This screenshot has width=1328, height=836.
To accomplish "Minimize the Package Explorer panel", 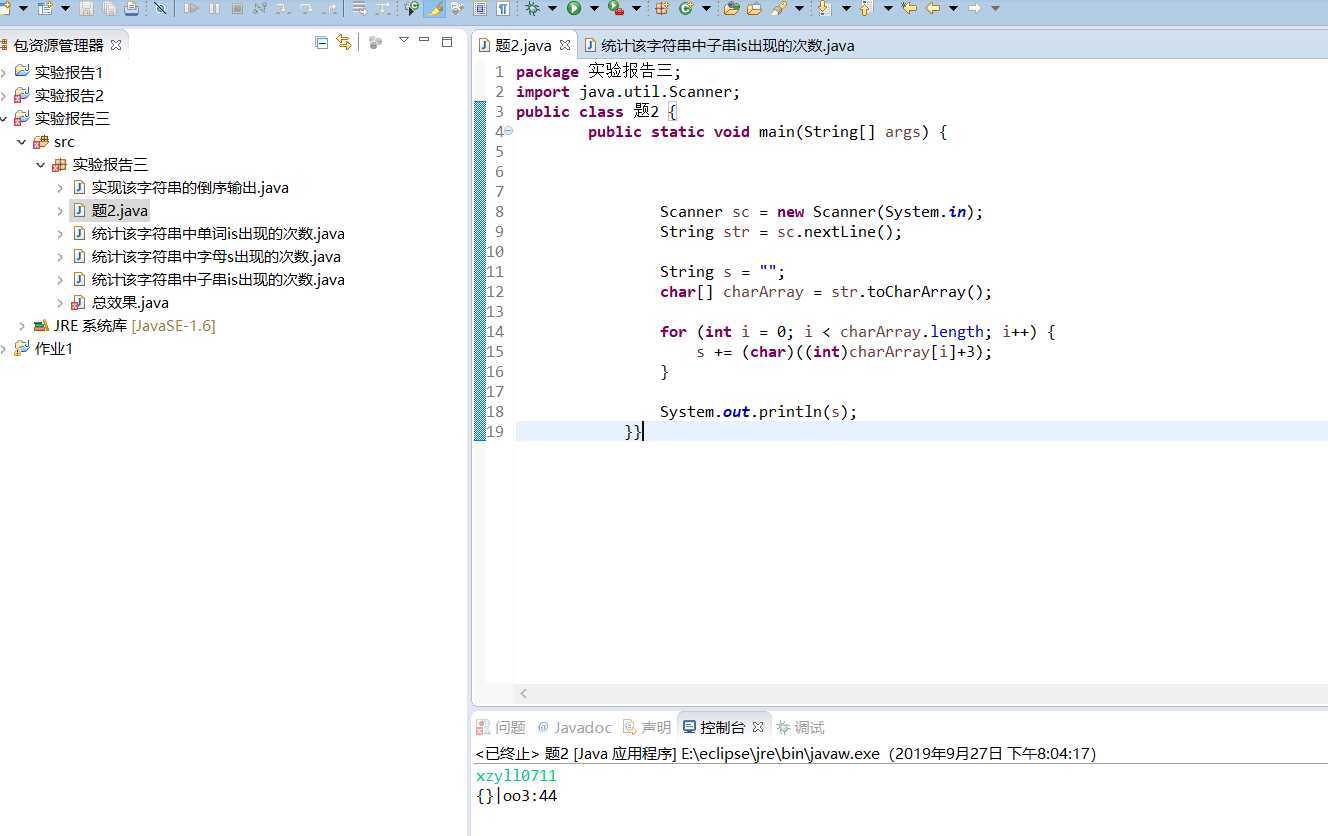I will [x=424, y=41].
